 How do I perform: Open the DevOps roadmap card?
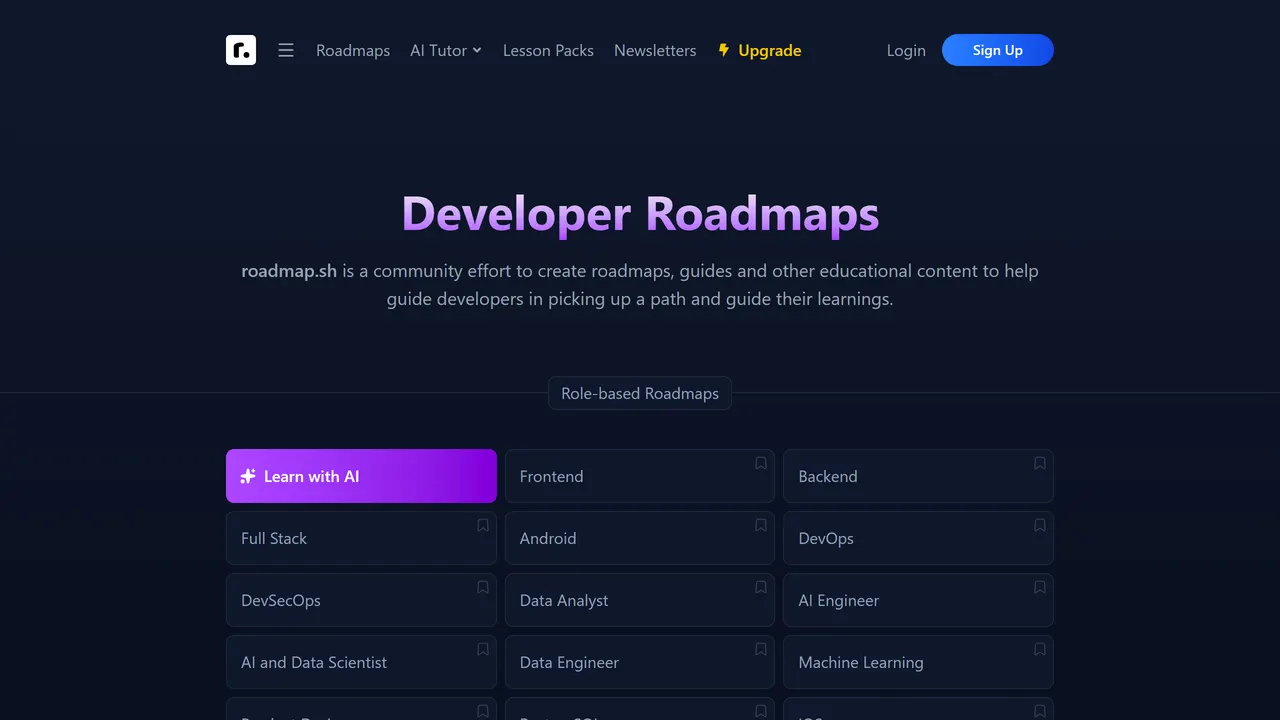click(918, 538)
